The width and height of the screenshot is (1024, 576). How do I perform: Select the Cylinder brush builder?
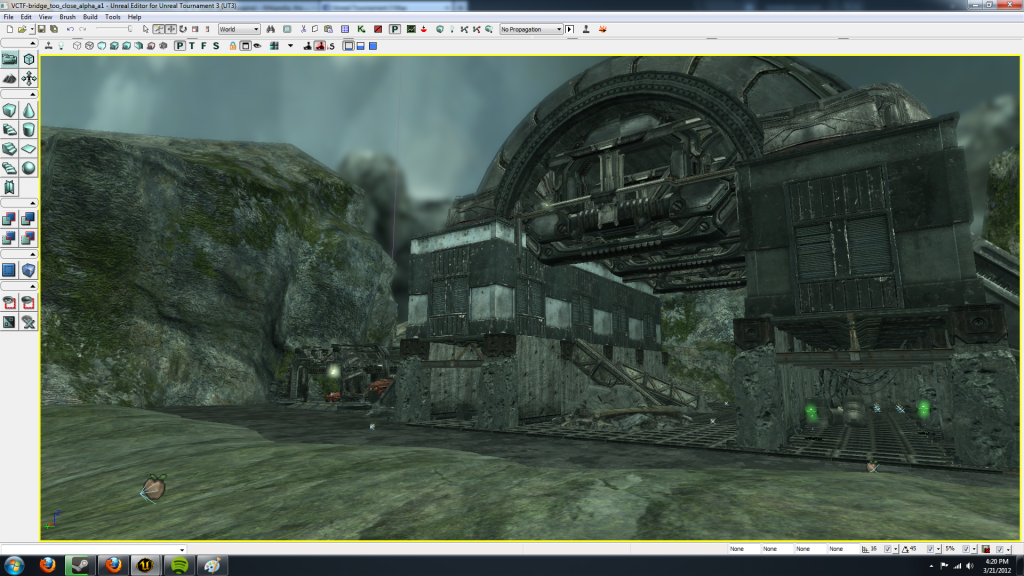(x=29, y=129)
